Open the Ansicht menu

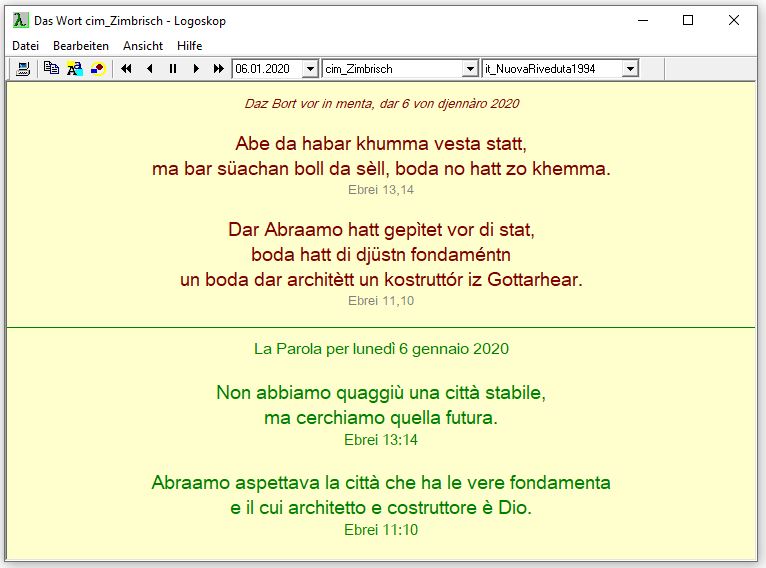[143, 46]
